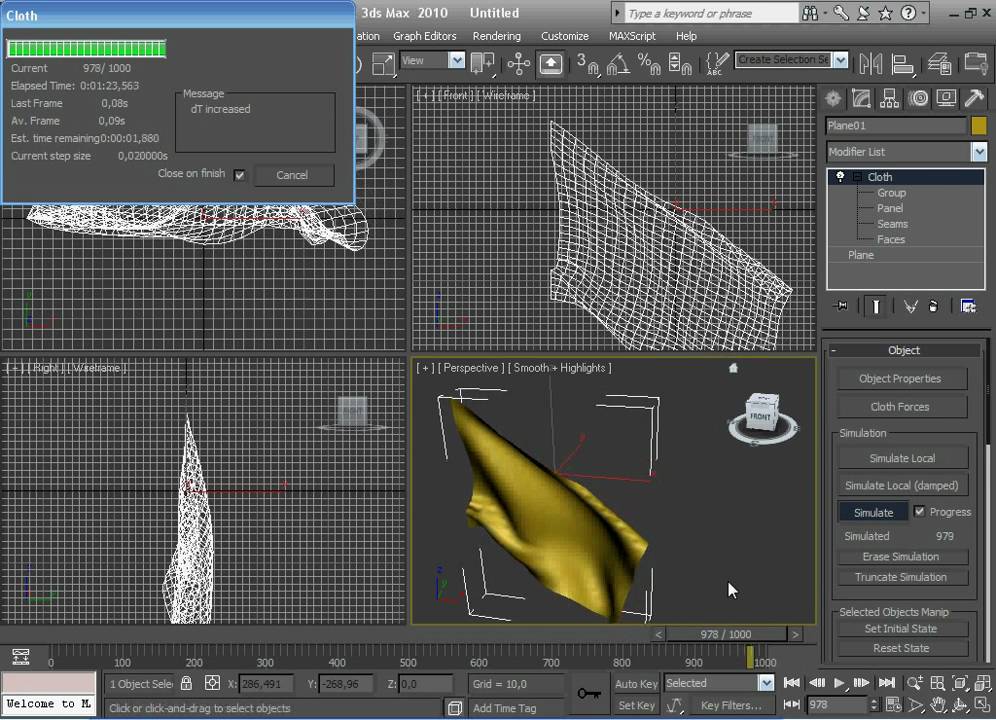Screen dimensions: 996x720
Task: Click the Go to Start playback button
Action: [791, 683]
